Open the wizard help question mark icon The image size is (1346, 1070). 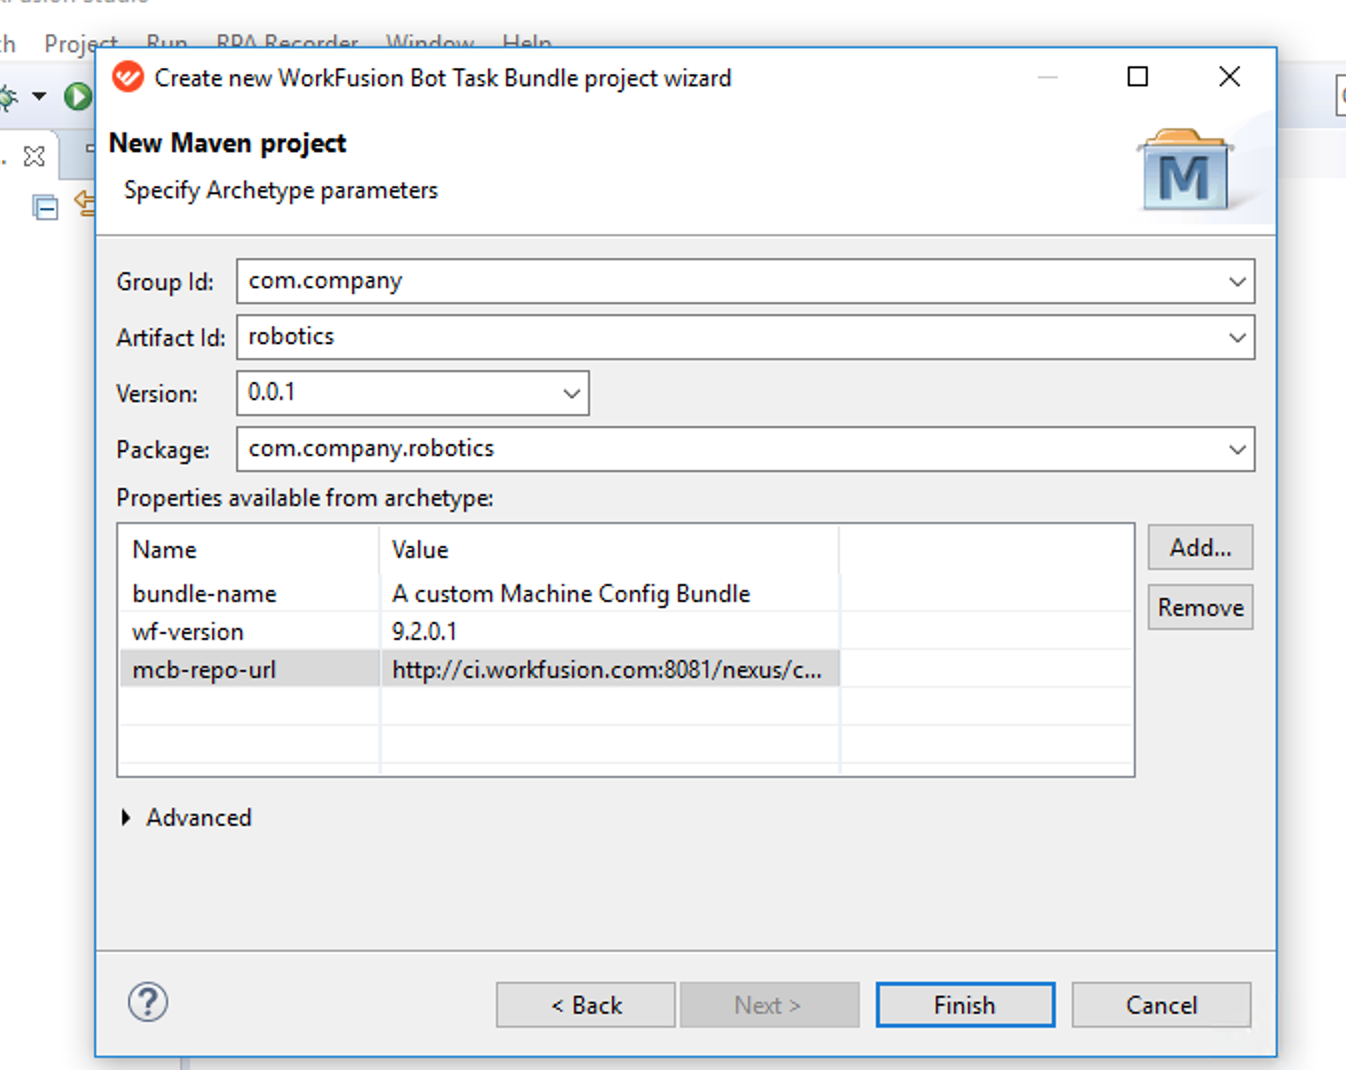tap(148, 1002)
